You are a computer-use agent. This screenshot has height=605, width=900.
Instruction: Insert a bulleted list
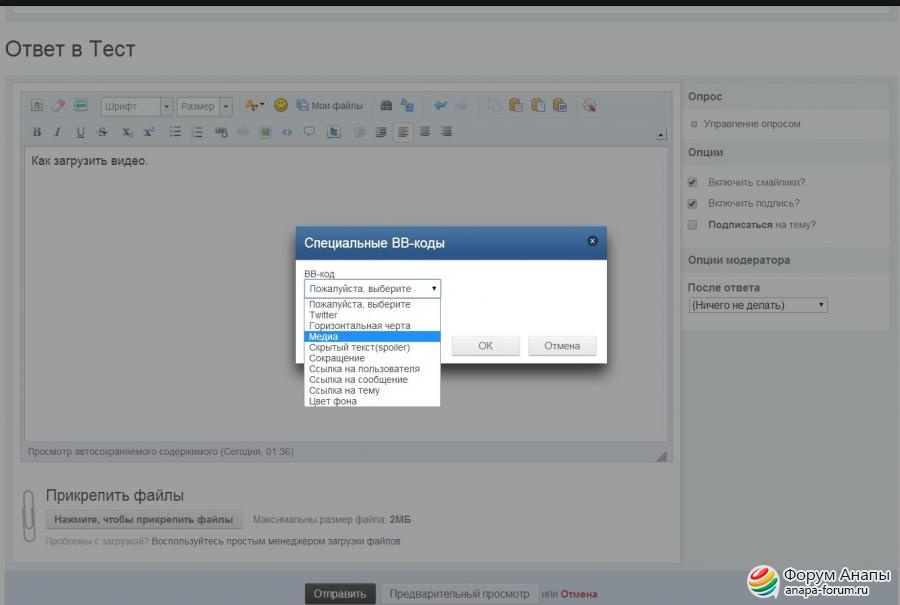pos(175,132)
